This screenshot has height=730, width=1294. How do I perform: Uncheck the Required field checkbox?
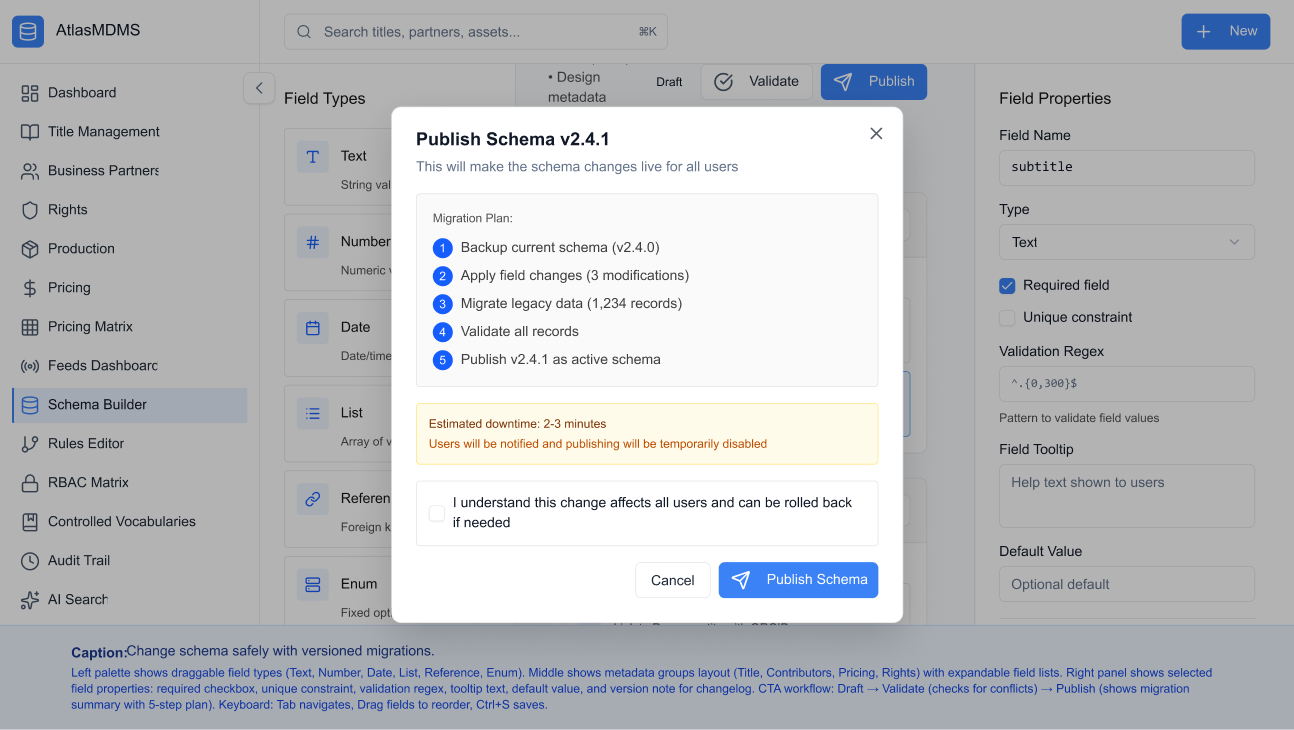[x=1008, y=286]
